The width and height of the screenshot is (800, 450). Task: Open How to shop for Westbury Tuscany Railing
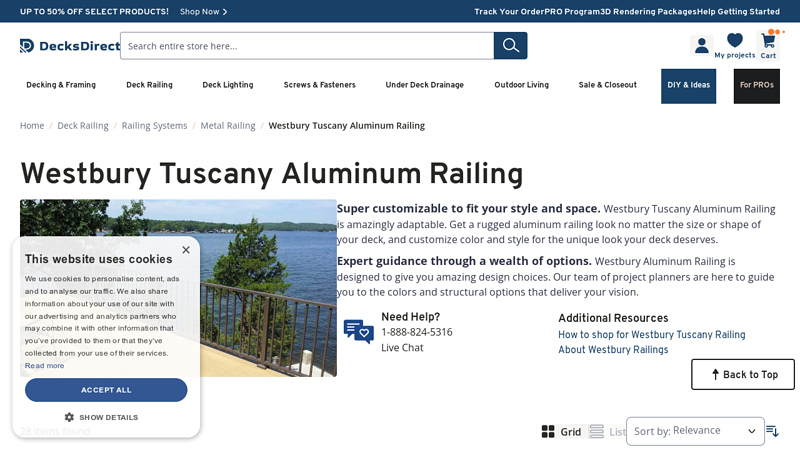click(652, 335)
